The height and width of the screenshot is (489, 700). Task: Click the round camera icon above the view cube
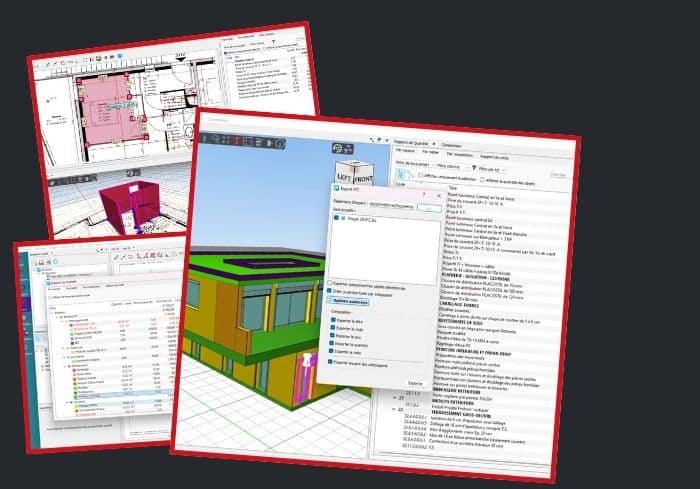pos(338,148)
